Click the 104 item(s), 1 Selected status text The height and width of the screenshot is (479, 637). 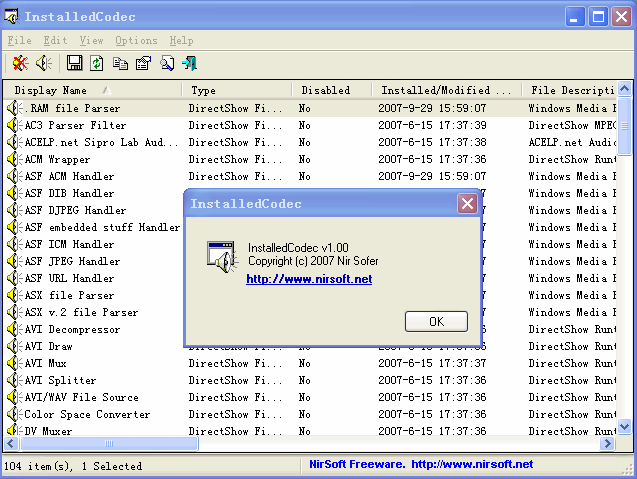73,466
